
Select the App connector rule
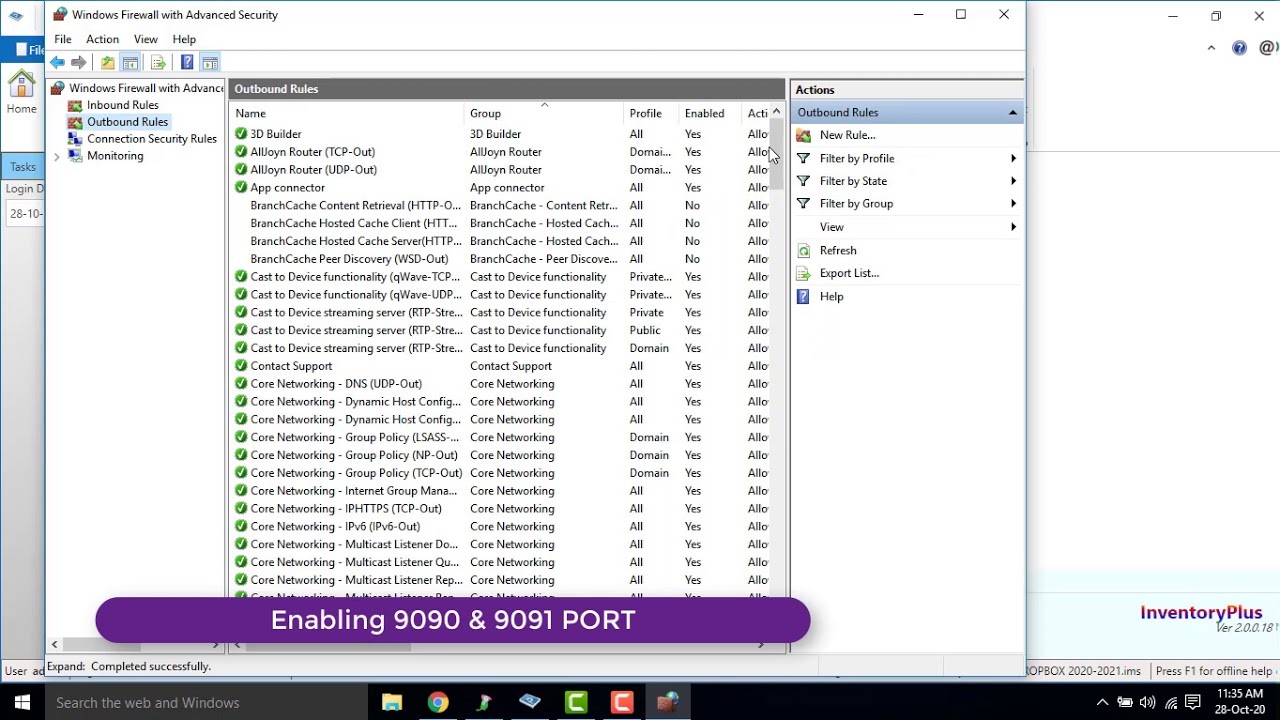point(287,188)
